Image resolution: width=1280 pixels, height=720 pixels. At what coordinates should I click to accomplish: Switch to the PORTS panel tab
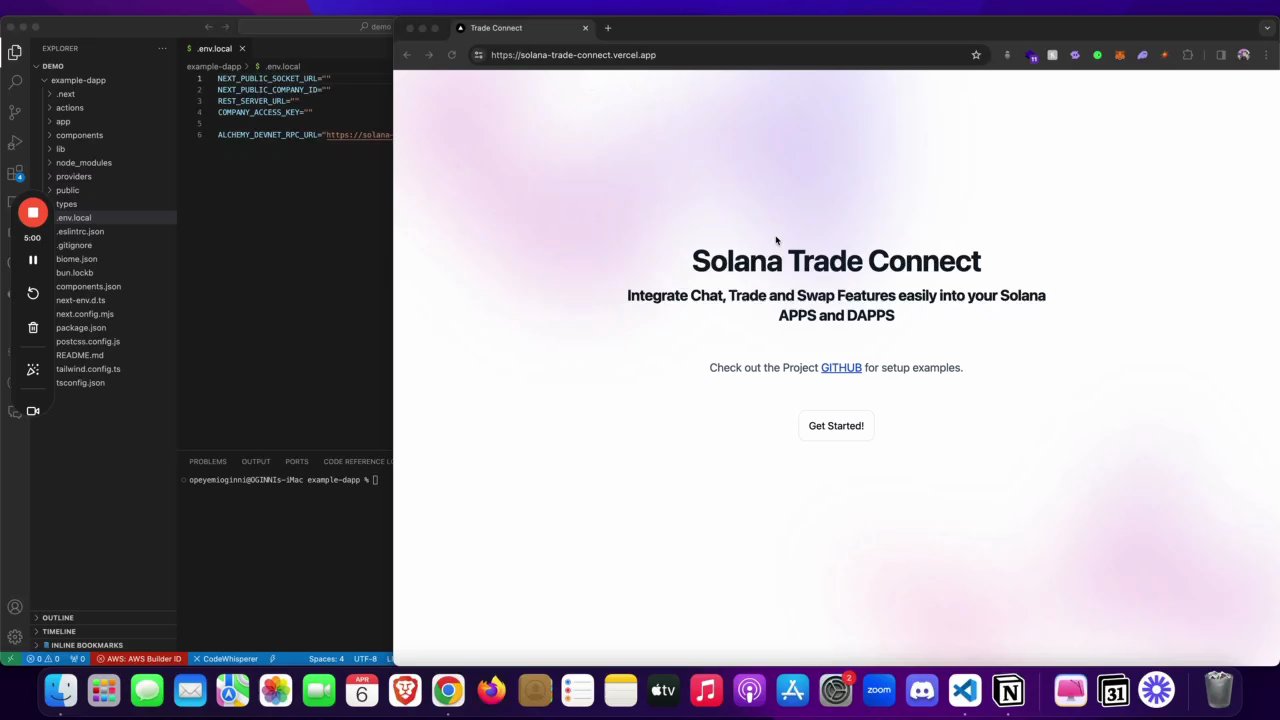296,461
